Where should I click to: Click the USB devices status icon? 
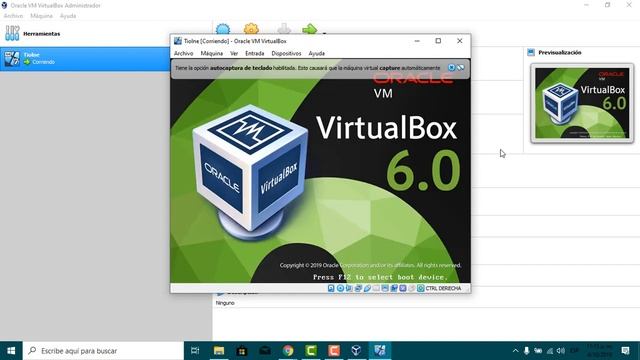coord(367,289)
